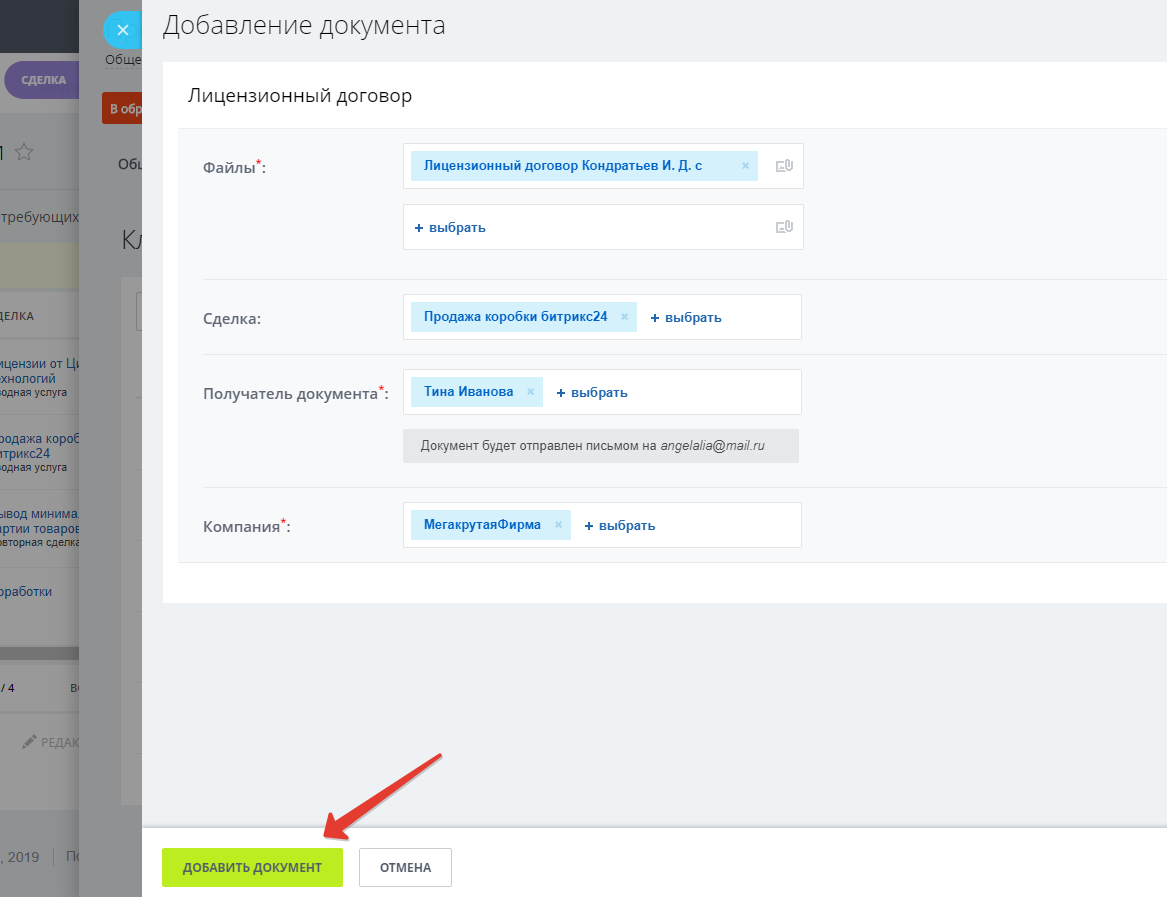Open file library icon in empty file field
The image size is (1167, 897).
coord(784,227)
